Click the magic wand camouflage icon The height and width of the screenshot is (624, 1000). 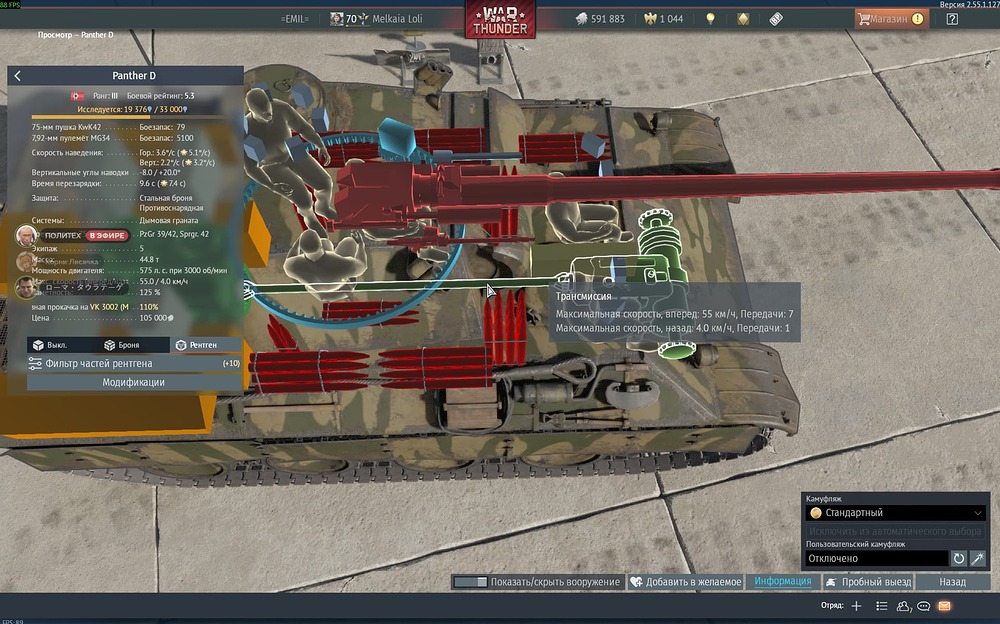[x=978, y=558]
